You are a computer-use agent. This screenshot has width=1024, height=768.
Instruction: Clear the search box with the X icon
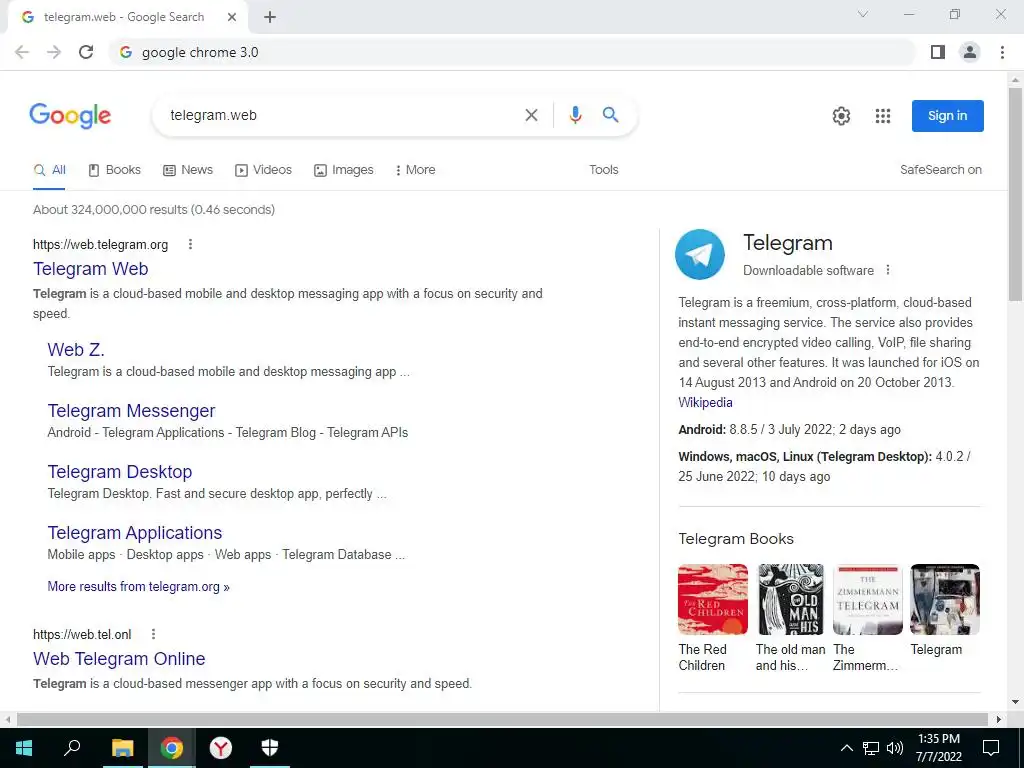pyautogui.click(x=532, y=116)
